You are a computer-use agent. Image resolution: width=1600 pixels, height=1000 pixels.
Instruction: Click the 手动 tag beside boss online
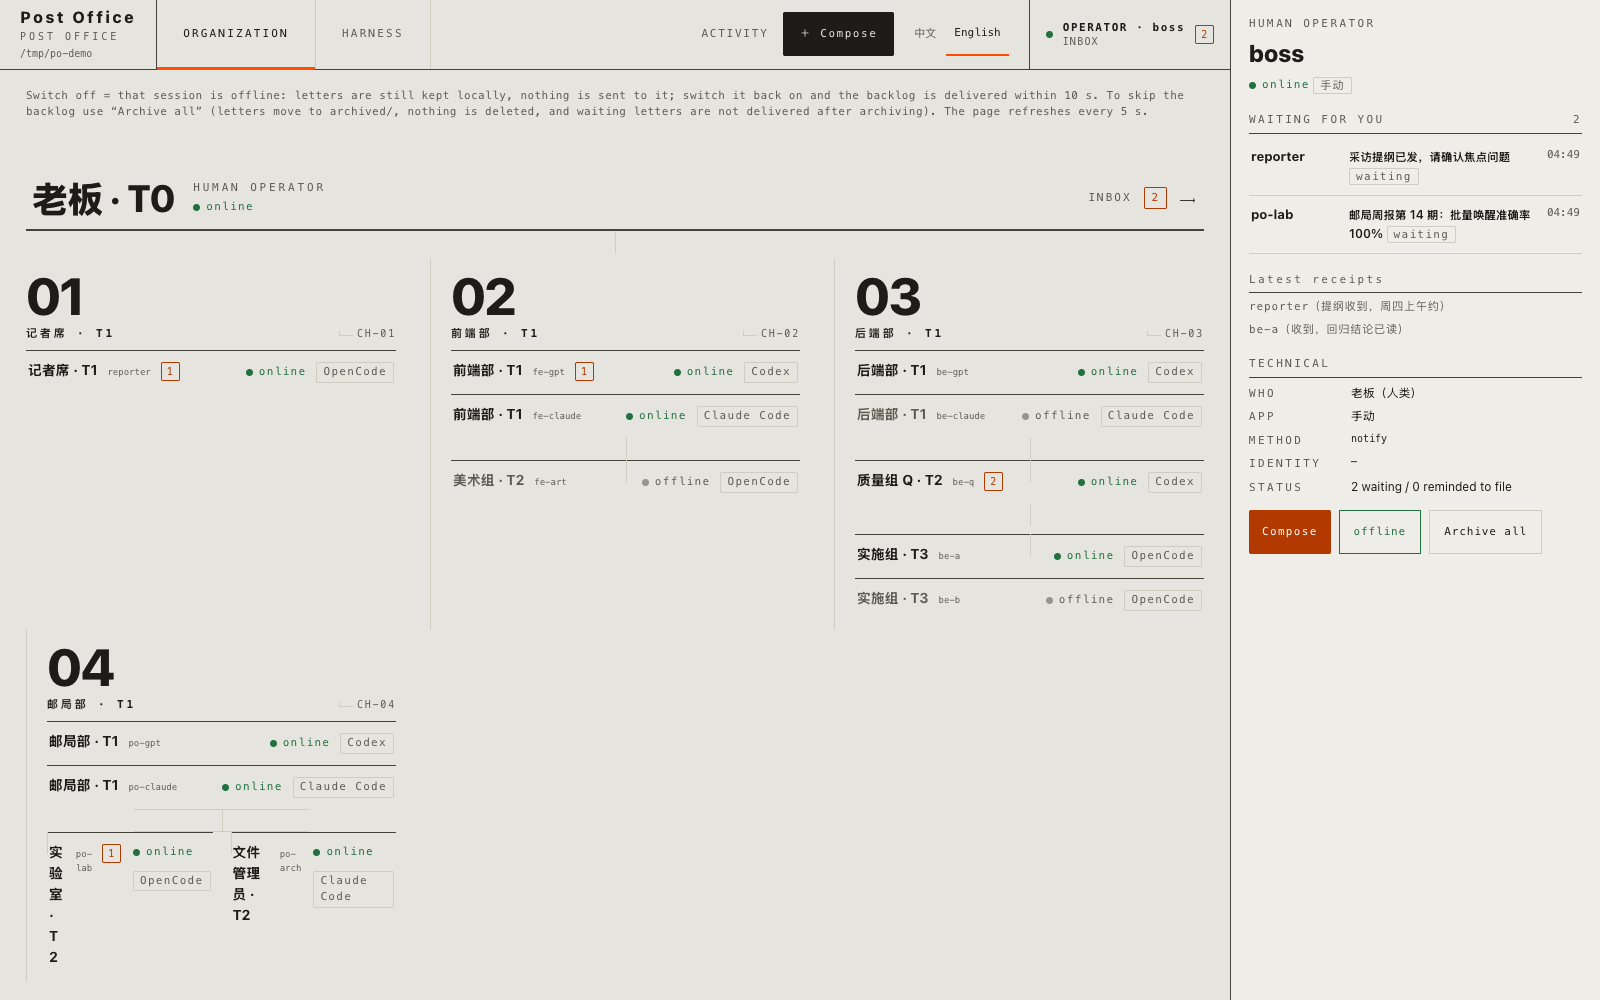1332,86
